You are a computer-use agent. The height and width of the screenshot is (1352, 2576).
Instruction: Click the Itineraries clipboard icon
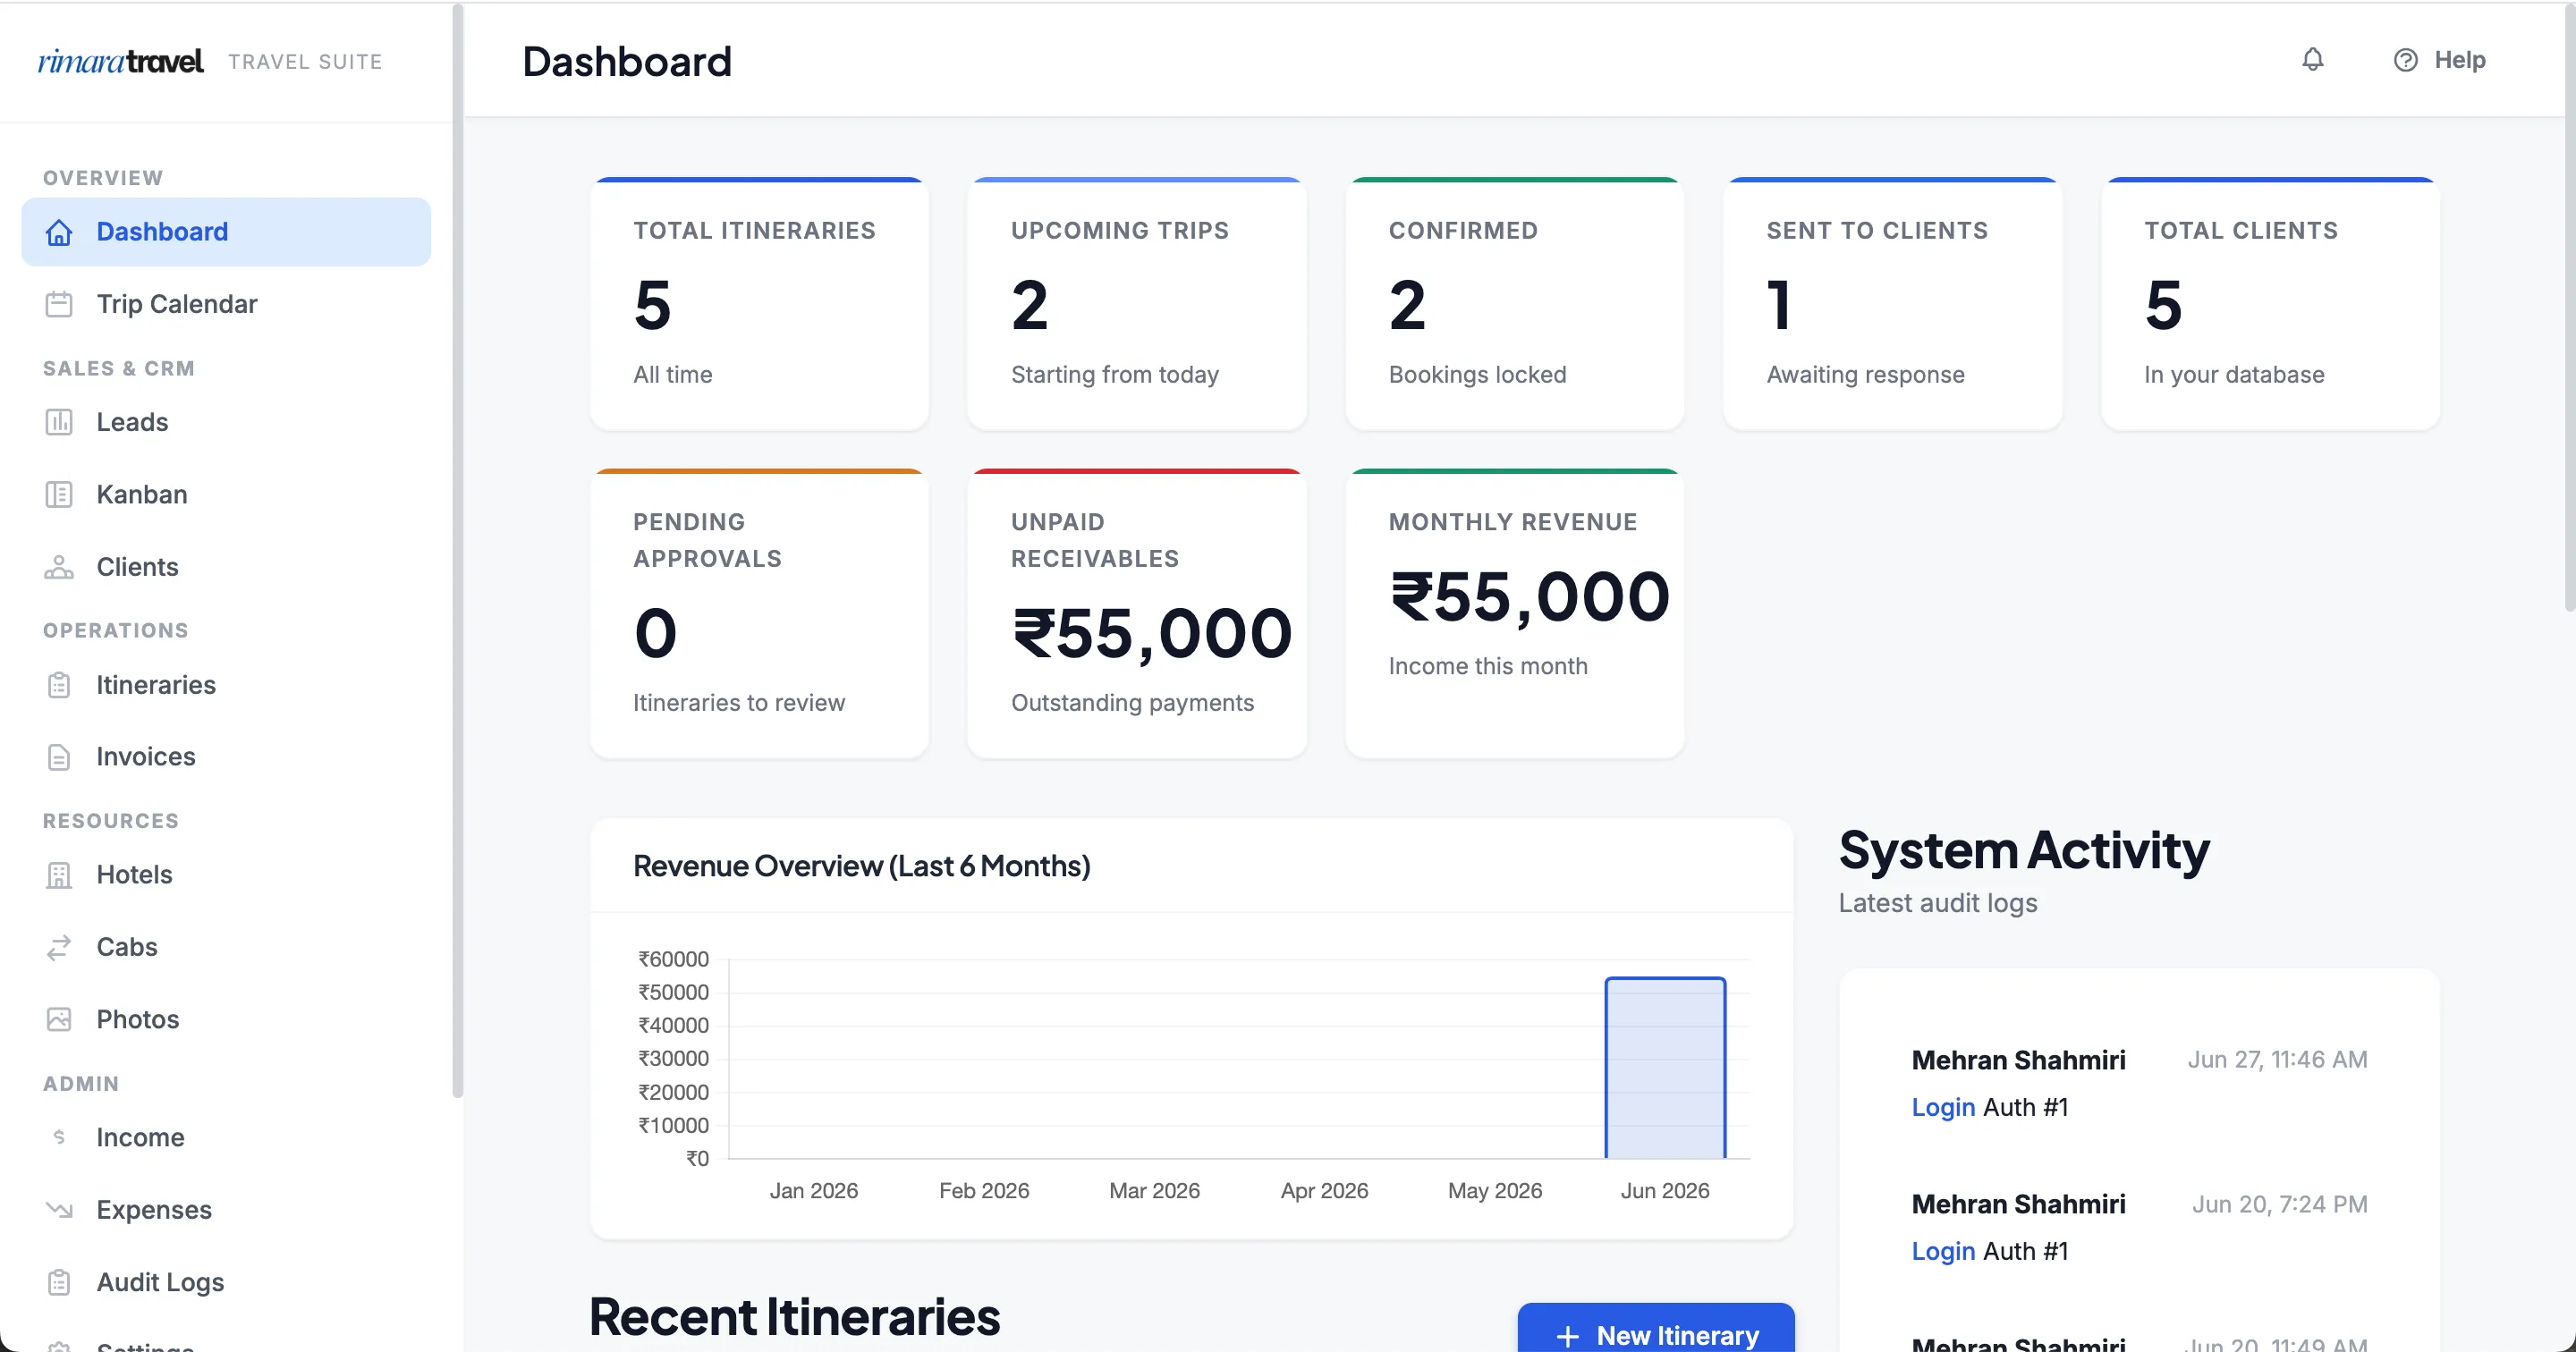[59, 685]
